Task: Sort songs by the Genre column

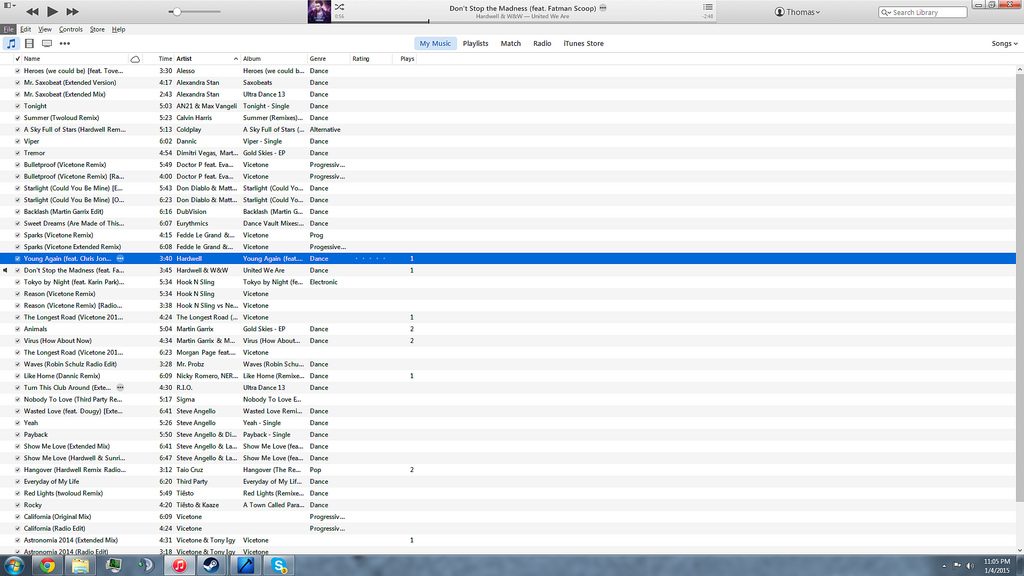Action: tap(318, 59)
